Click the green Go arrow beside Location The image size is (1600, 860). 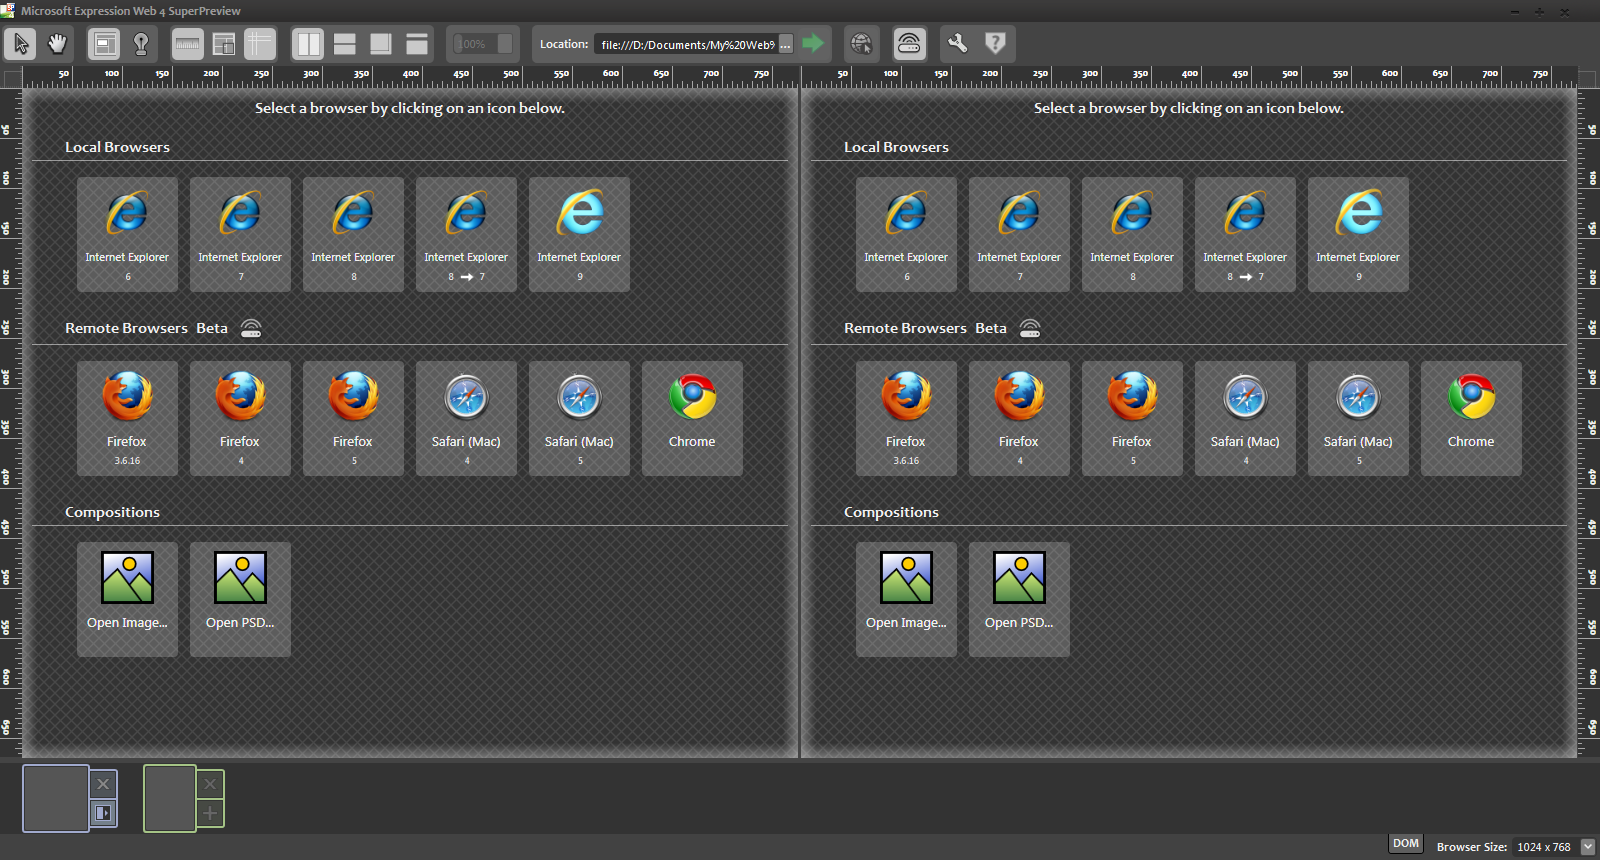tap(813, 44)
